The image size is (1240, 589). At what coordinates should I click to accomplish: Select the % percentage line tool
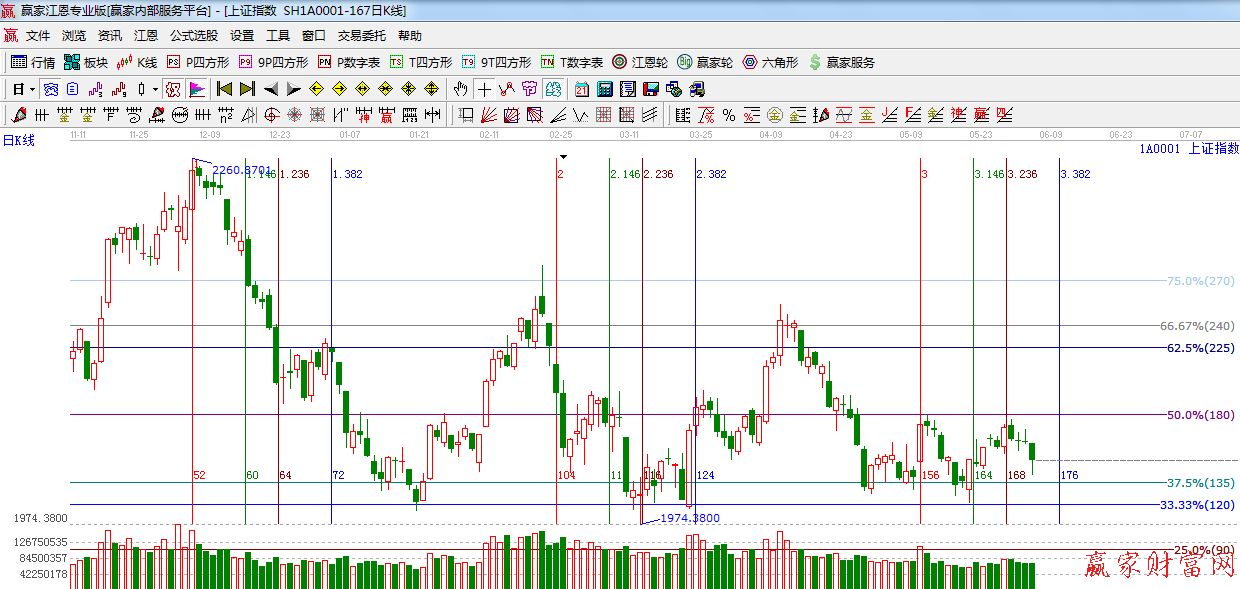click(x=729, y=115)
